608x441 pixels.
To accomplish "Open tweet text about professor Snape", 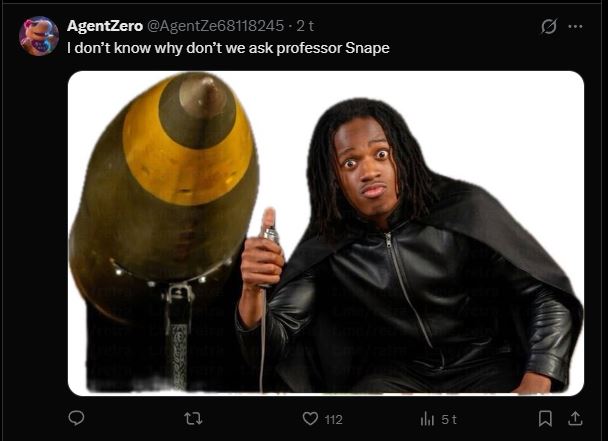I will click(x=228, y=48).
